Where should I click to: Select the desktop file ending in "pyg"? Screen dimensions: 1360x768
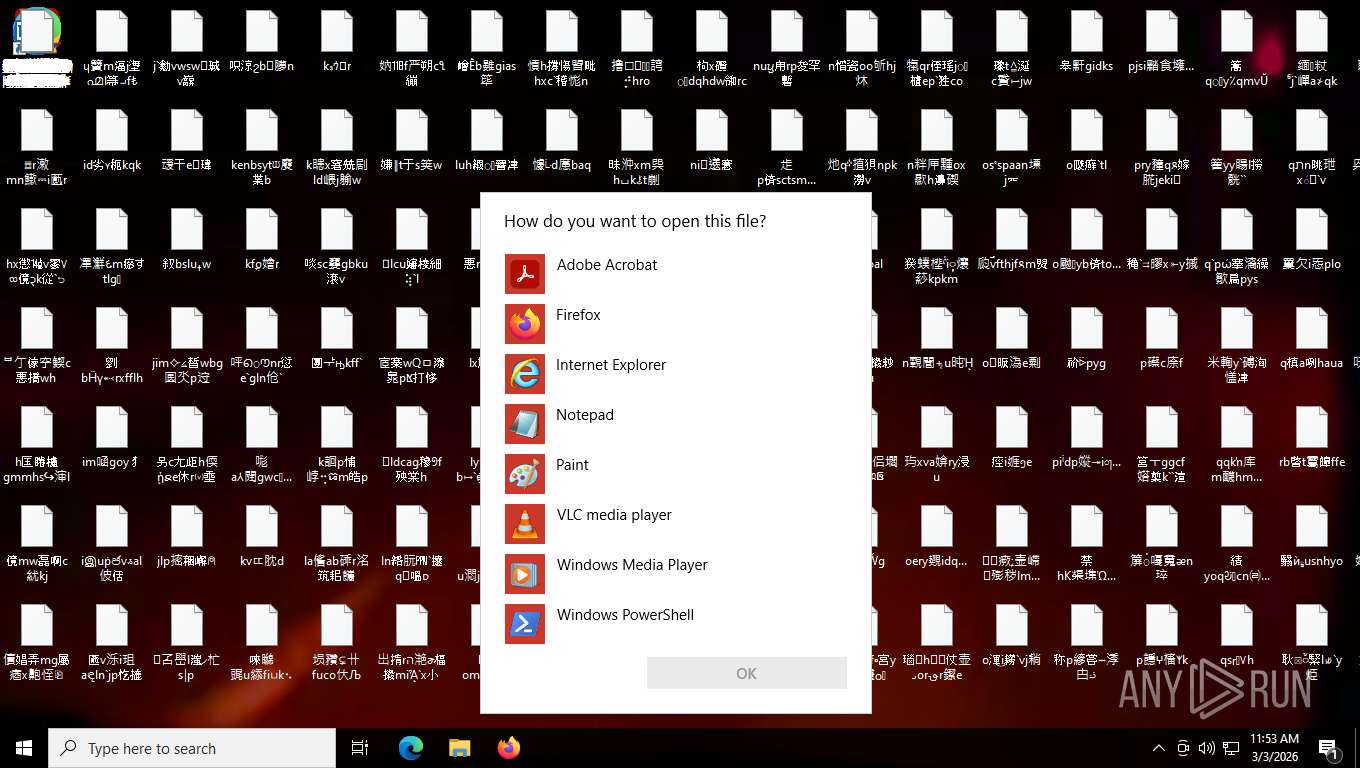coord(1086,339)
